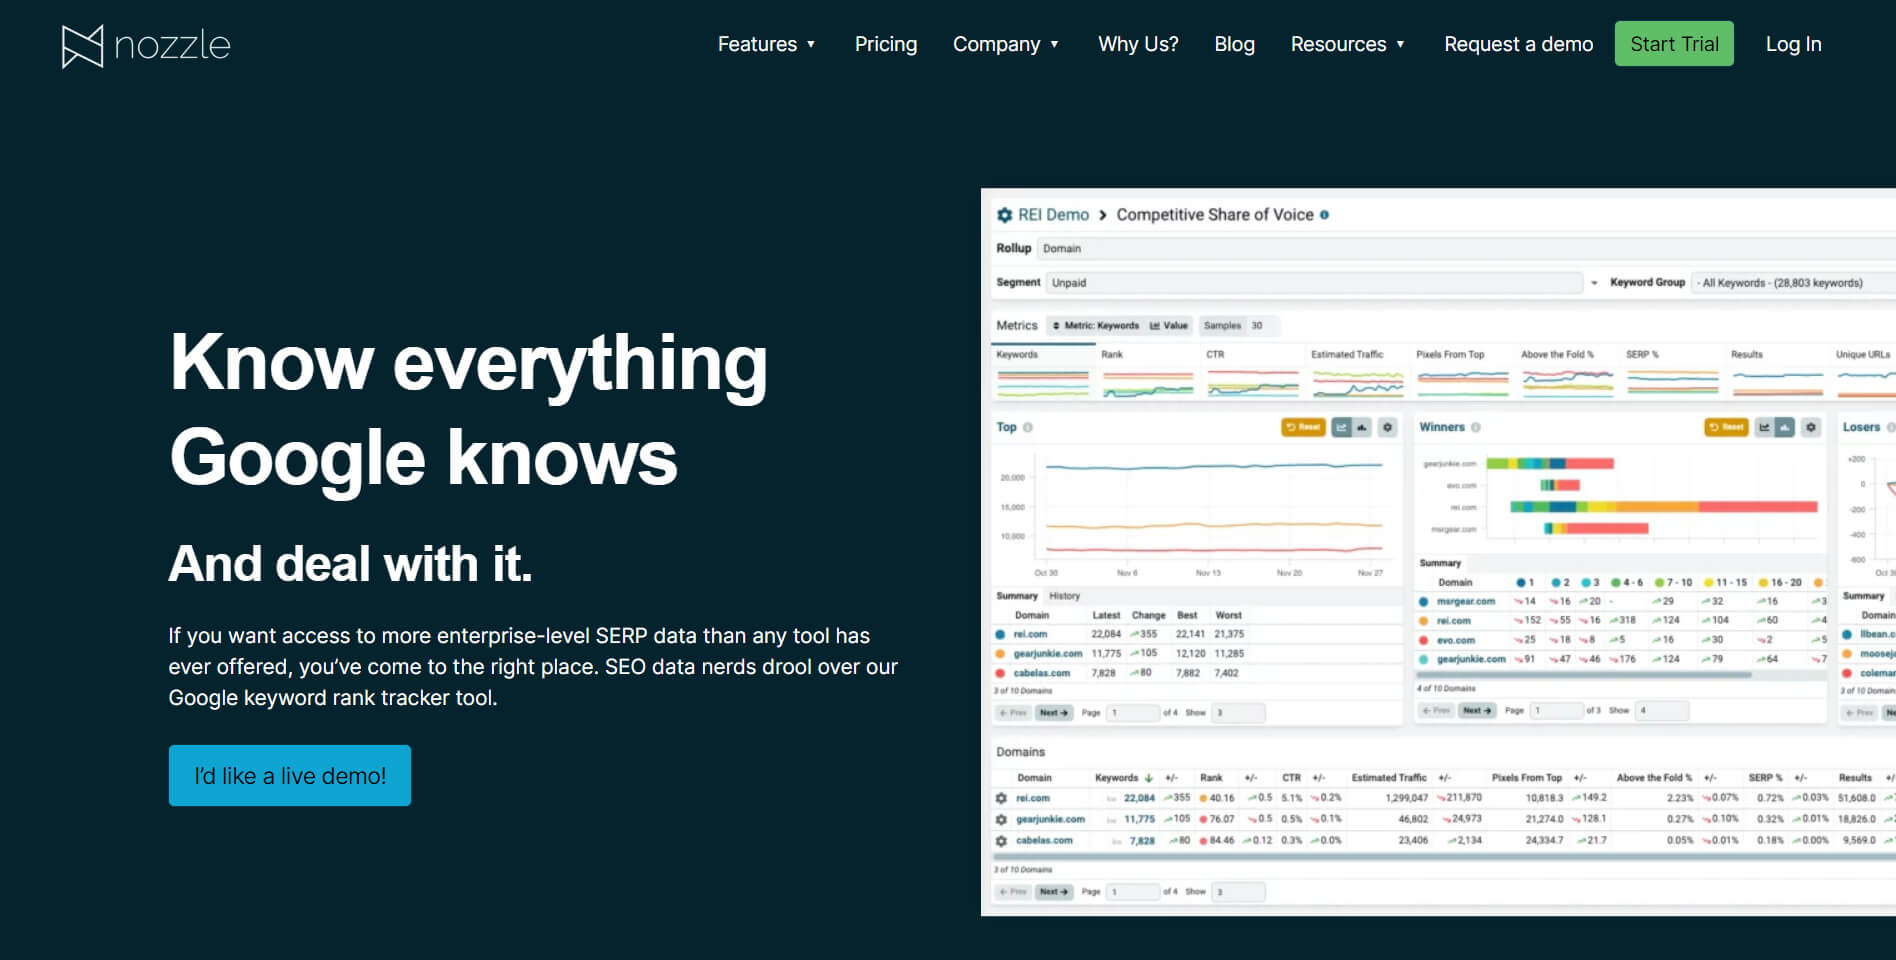Click the Start Trial button
The height and width of the screenshot is (960, 1896).
pyautogui.click(x=1674, y=44)
